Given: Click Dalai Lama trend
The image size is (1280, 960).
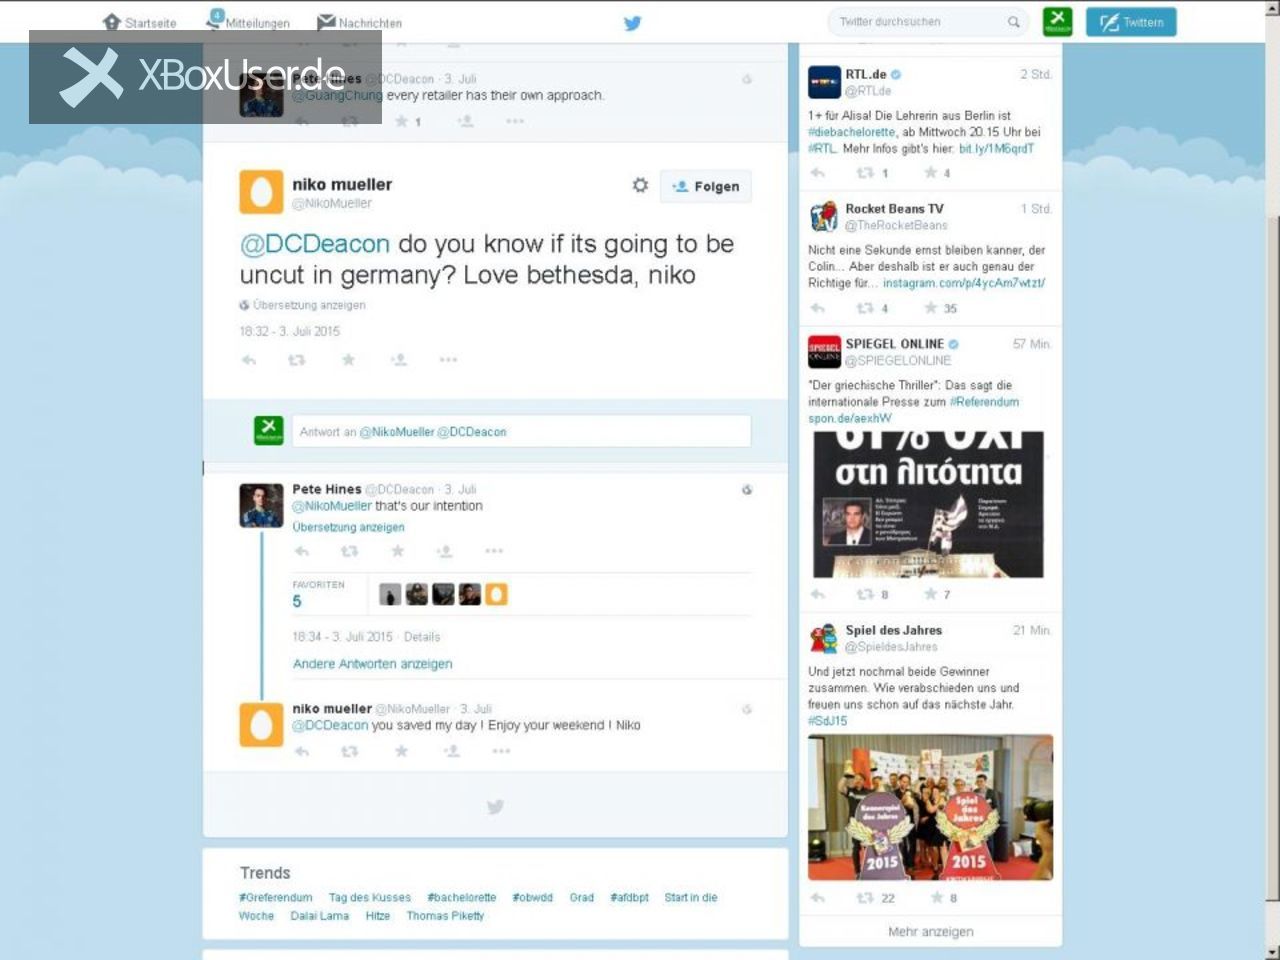Looking at the screenshot, I should click(320, 916).
